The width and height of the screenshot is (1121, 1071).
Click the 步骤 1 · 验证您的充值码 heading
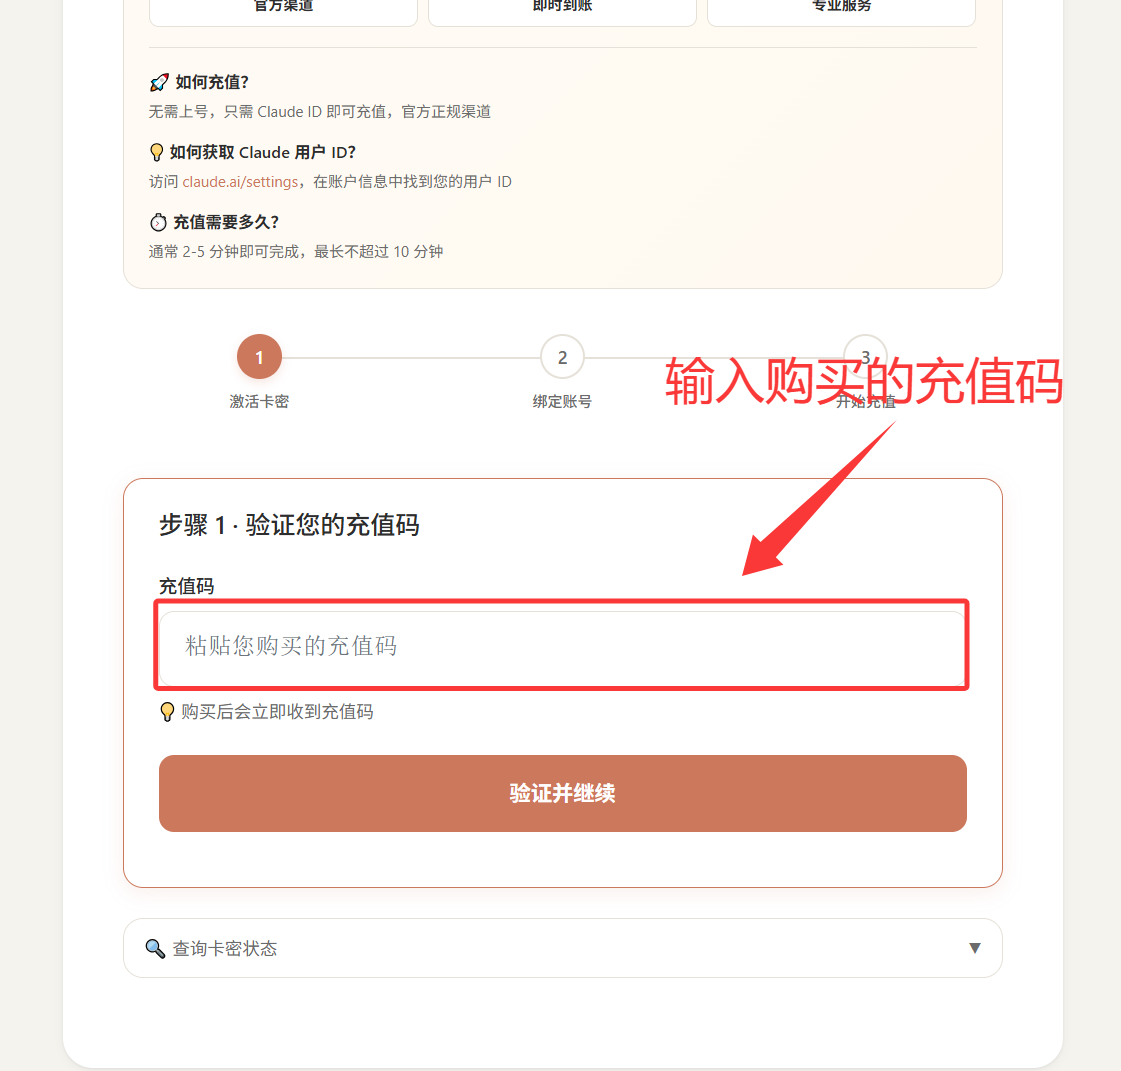[x=289, y=525]
